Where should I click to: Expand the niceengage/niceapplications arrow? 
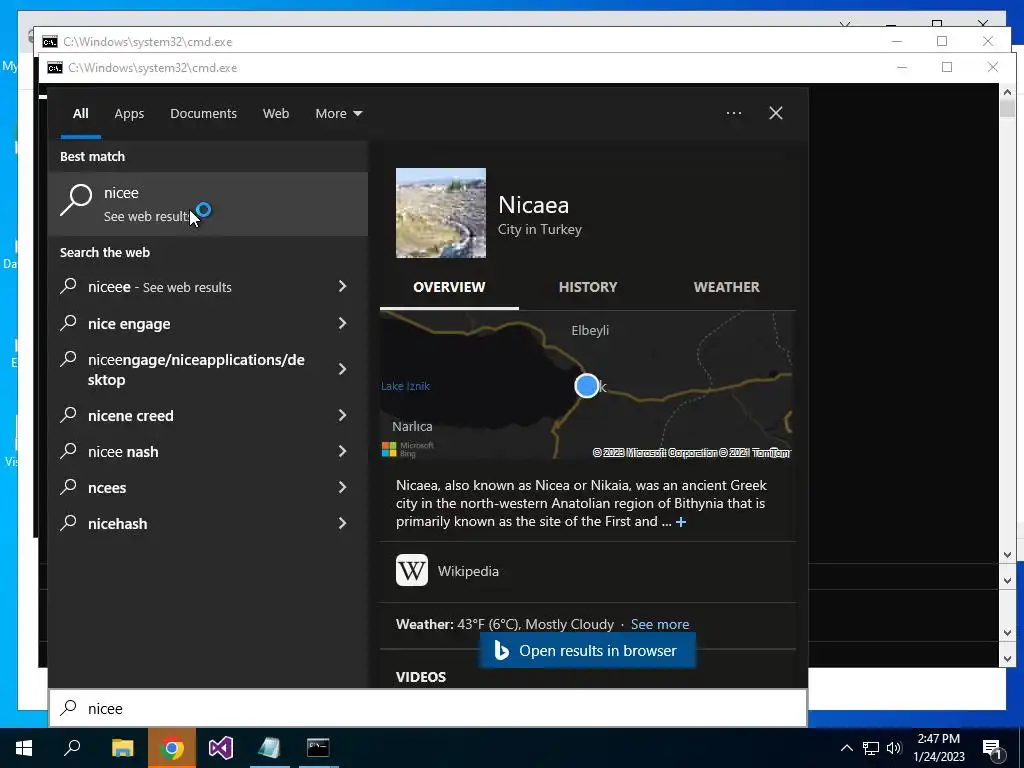pyautogui.click(x=342, y=370)
